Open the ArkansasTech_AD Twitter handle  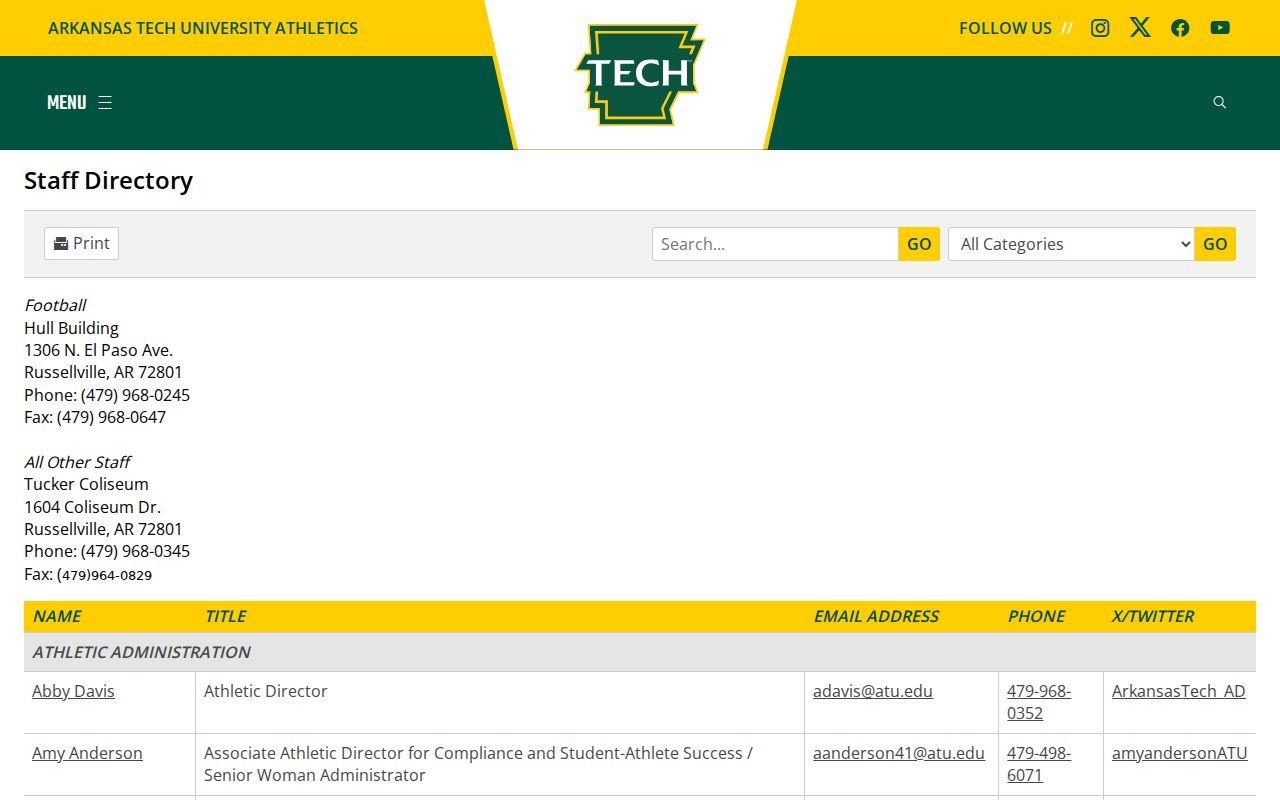click(x=1179, y=691)
